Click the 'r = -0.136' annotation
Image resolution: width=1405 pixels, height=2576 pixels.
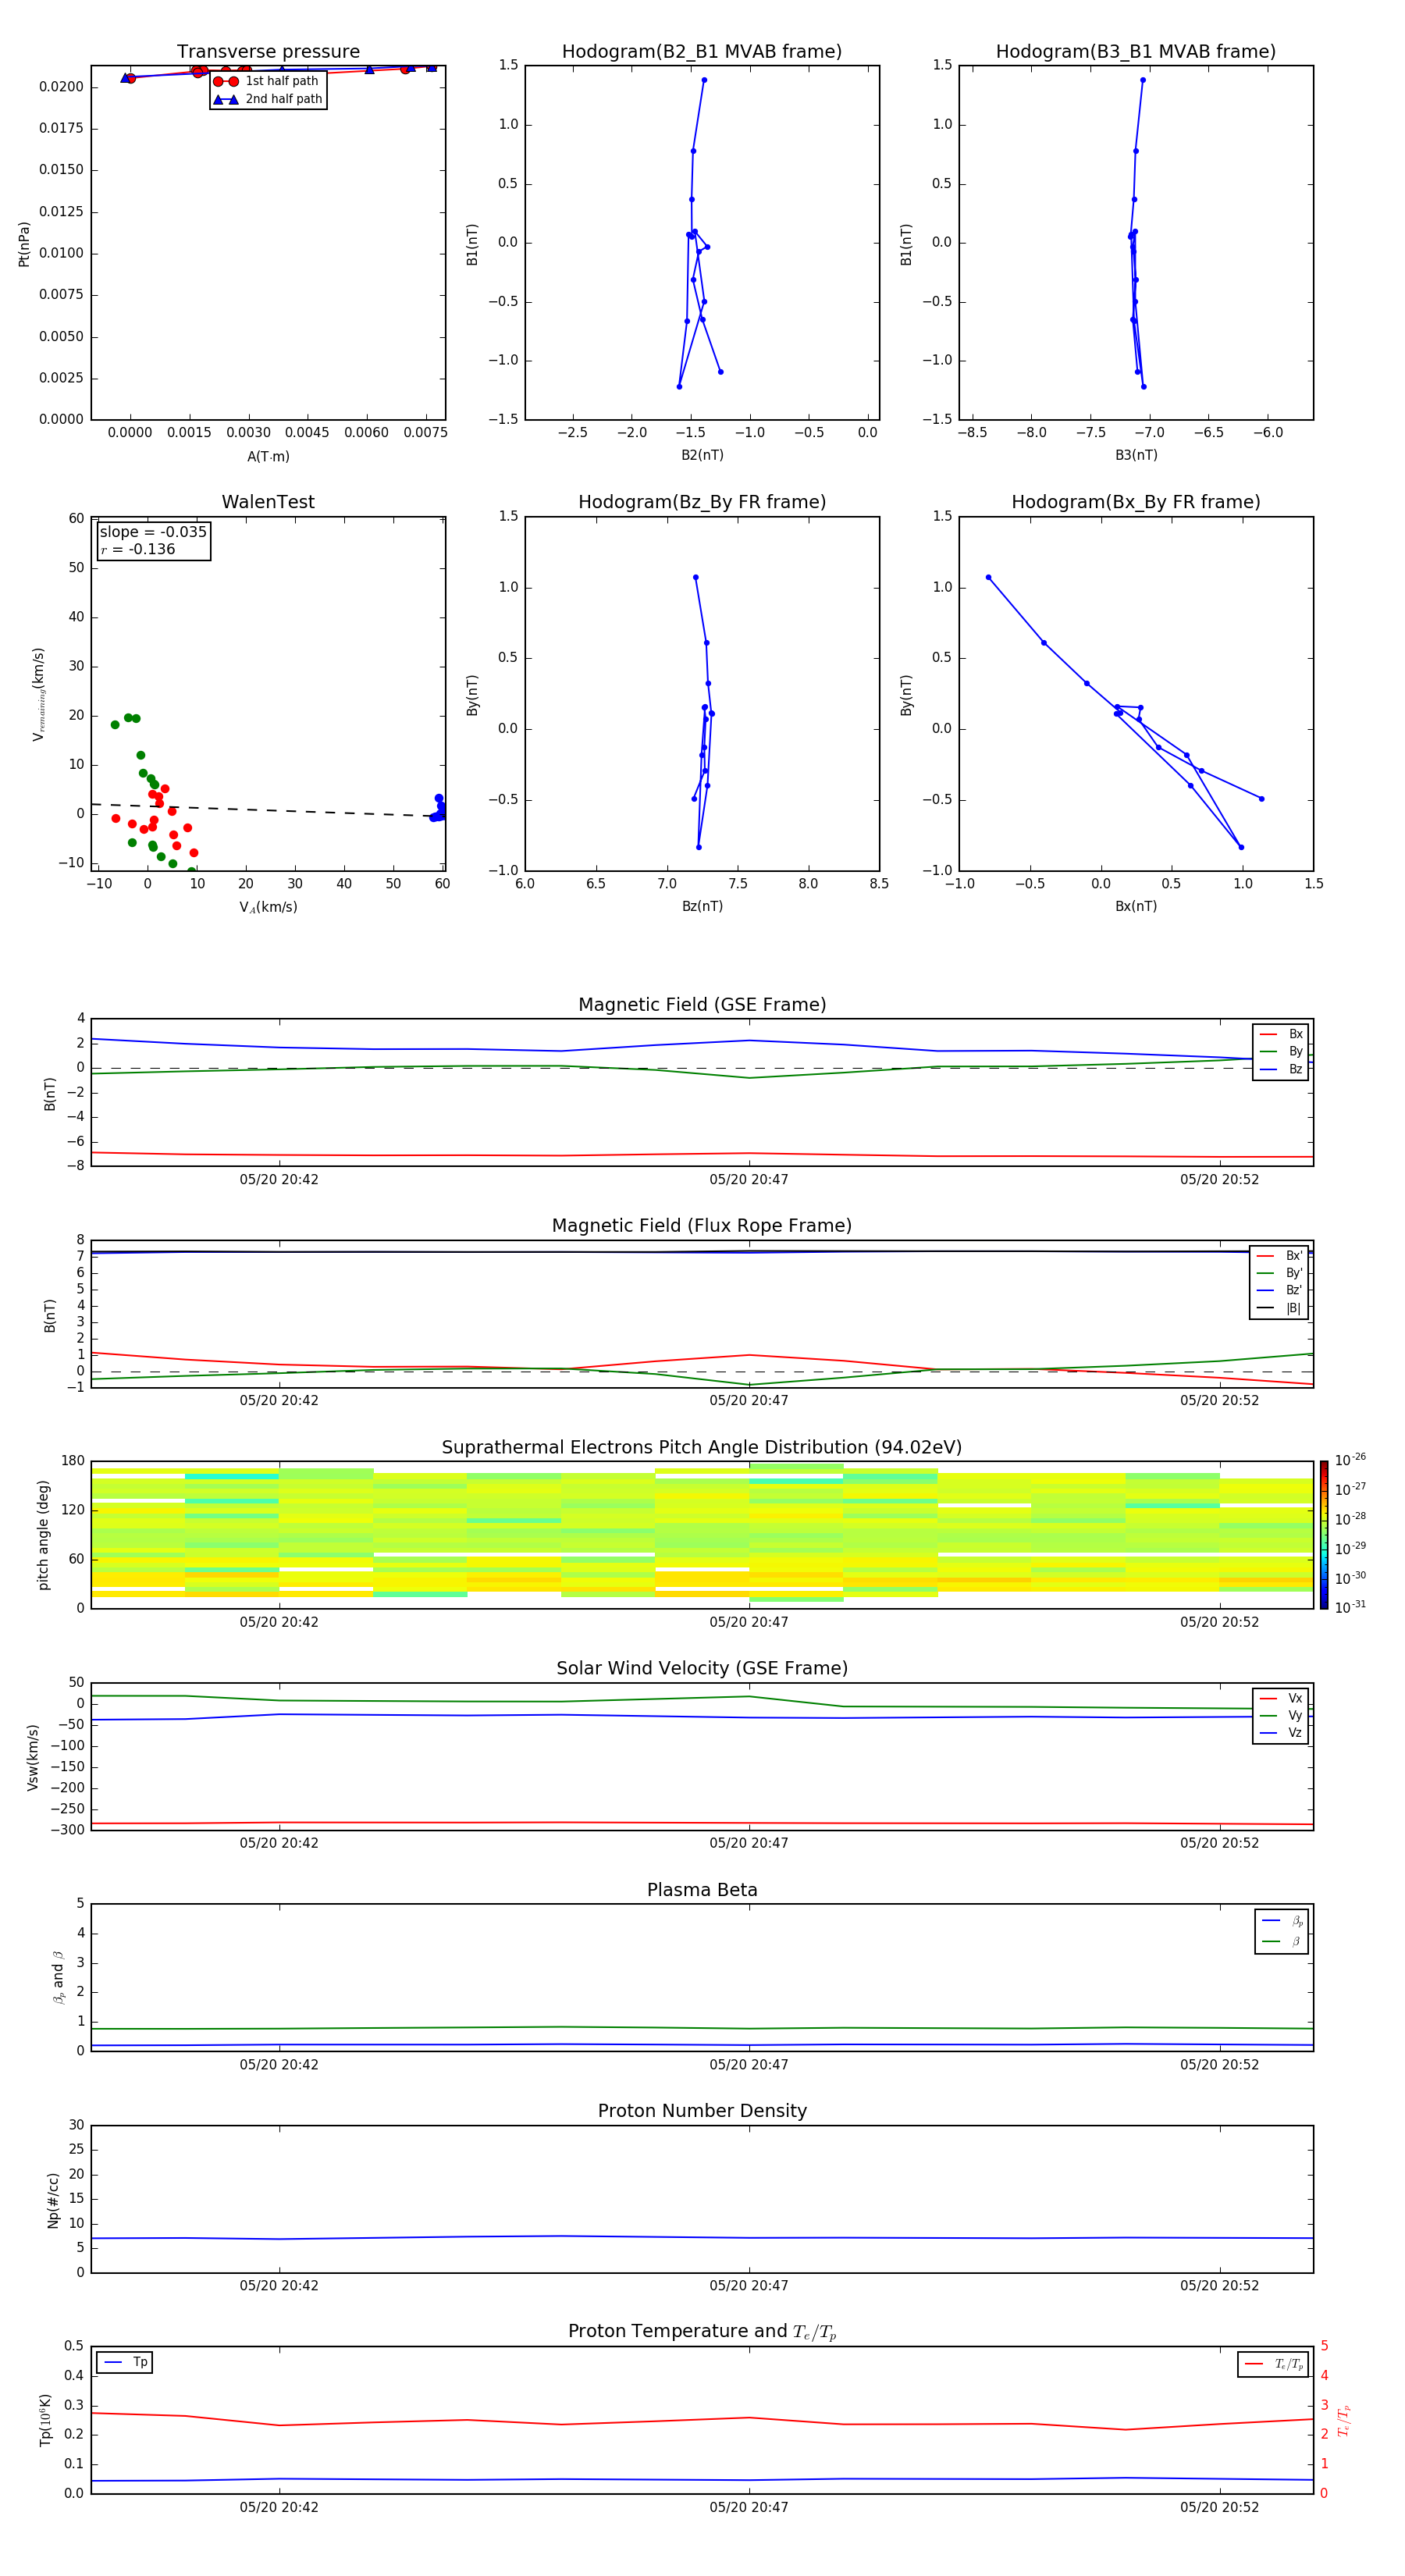tap(138, 549)
